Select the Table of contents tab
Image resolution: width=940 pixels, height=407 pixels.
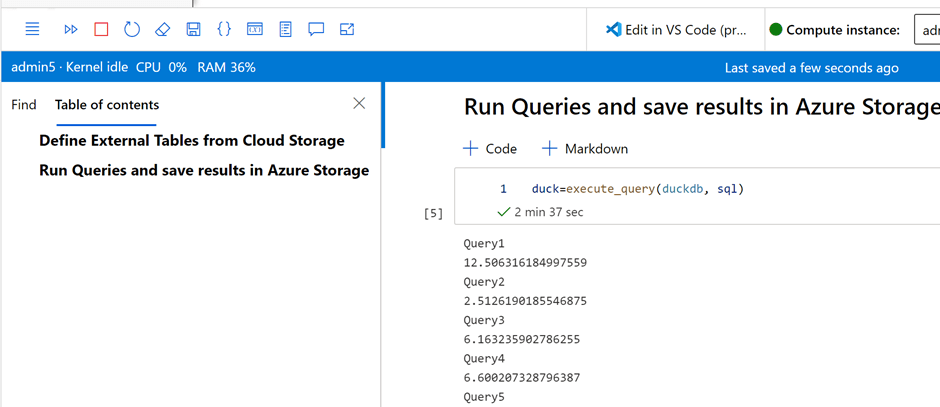tap(107, 105)
